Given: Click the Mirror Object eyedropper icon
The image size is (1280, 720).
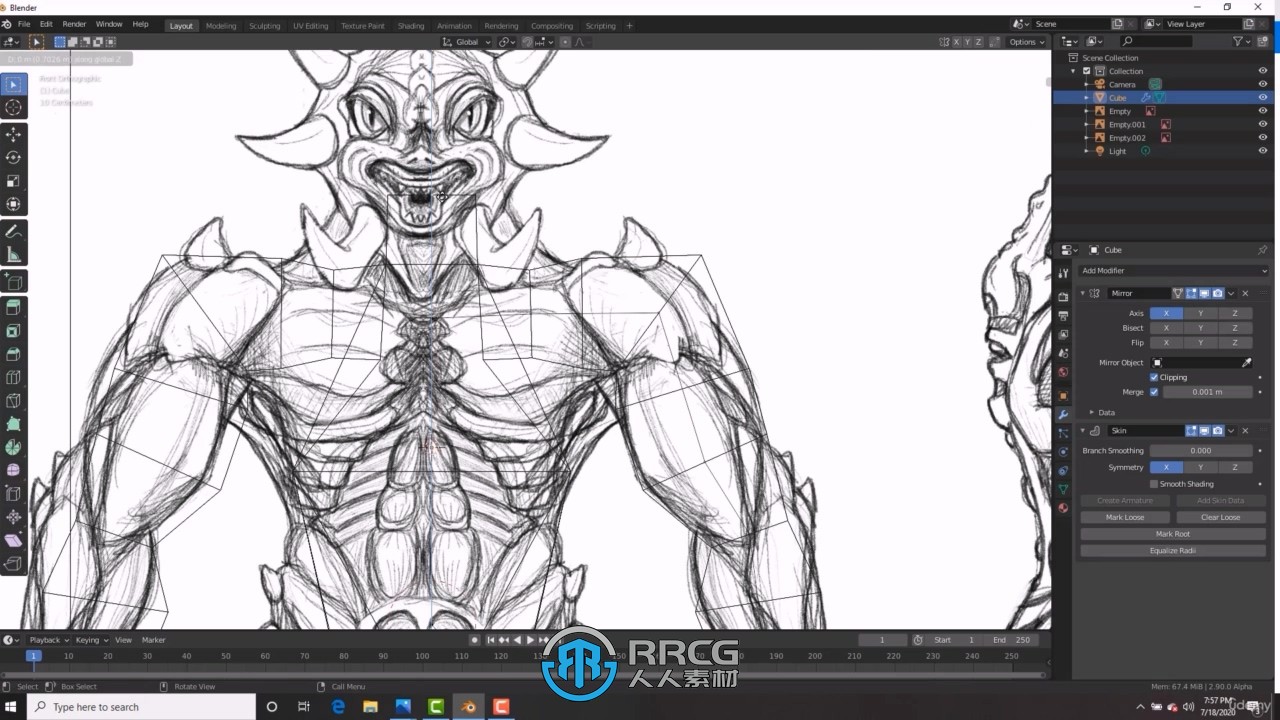Looking at the screenshot, I should [1246, 362].
